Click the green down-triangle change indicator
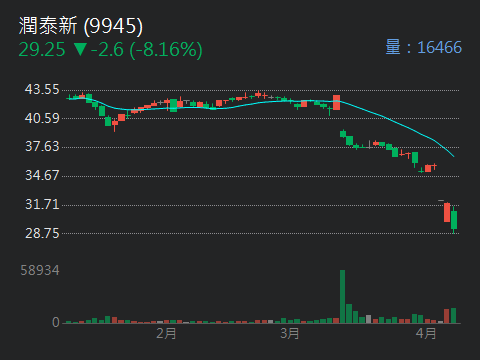 point(80,49)
